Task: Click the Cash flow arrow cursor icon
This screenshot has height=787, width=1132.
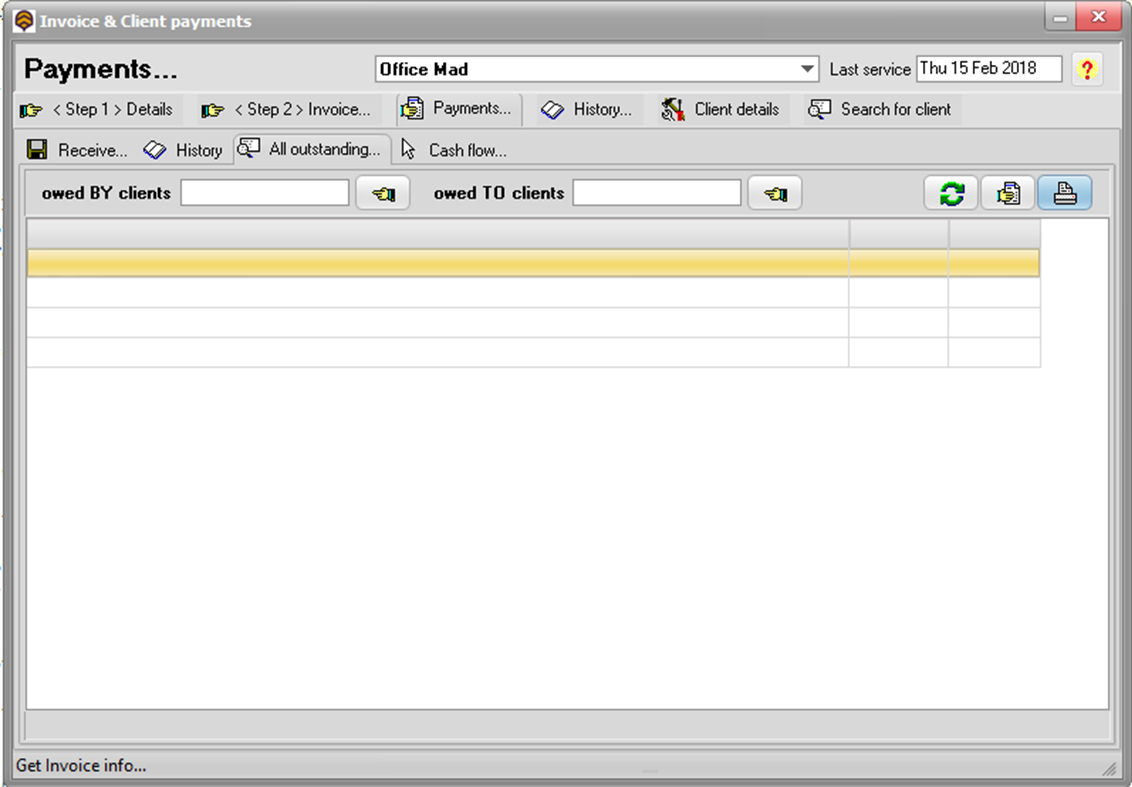Action: (408, 148)
